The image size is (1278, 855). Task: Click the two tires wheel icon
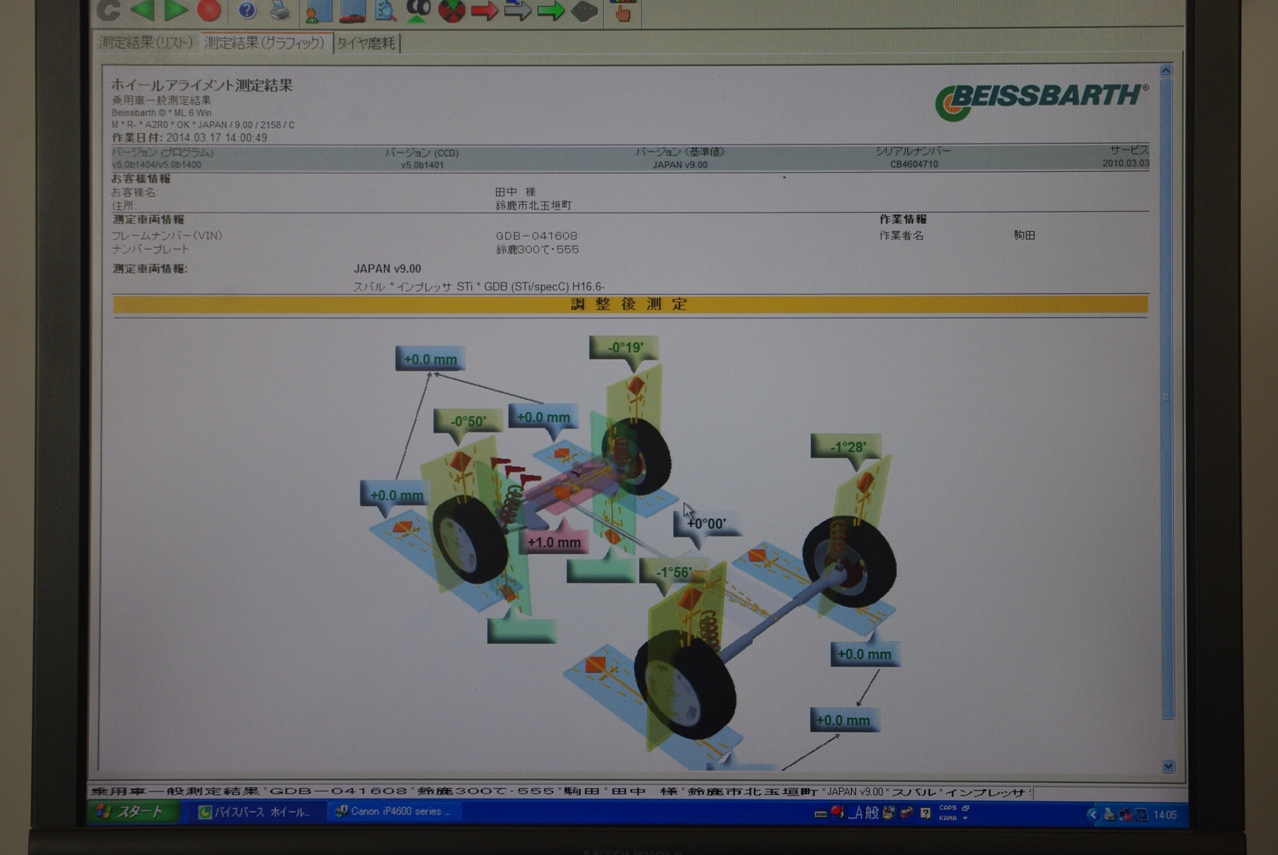[x=418, y=10]
